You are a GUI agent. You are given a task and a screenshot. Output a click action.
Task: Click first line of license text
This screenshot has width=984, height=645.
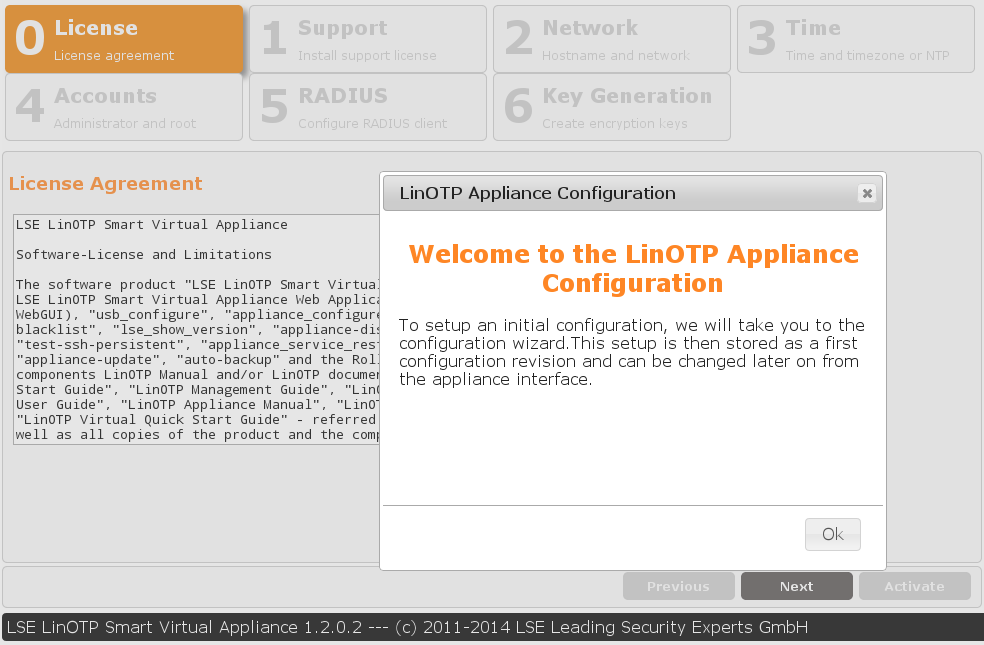click(x=152, y=225)
